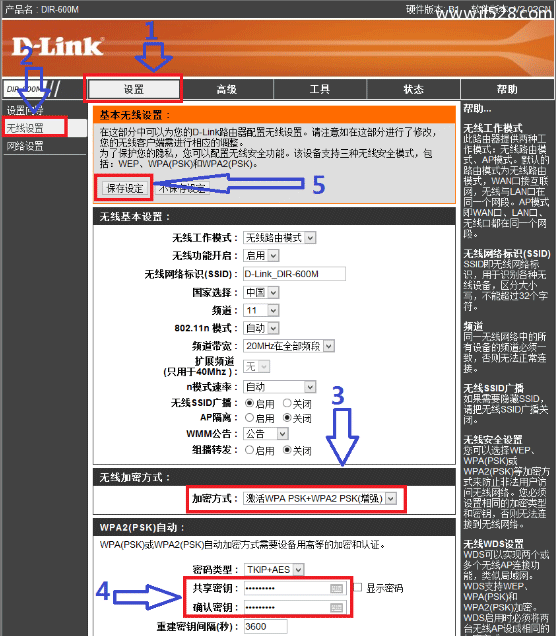
Task: Click the 无线网络标识(SSID) help heading
Action: (507, 254)
